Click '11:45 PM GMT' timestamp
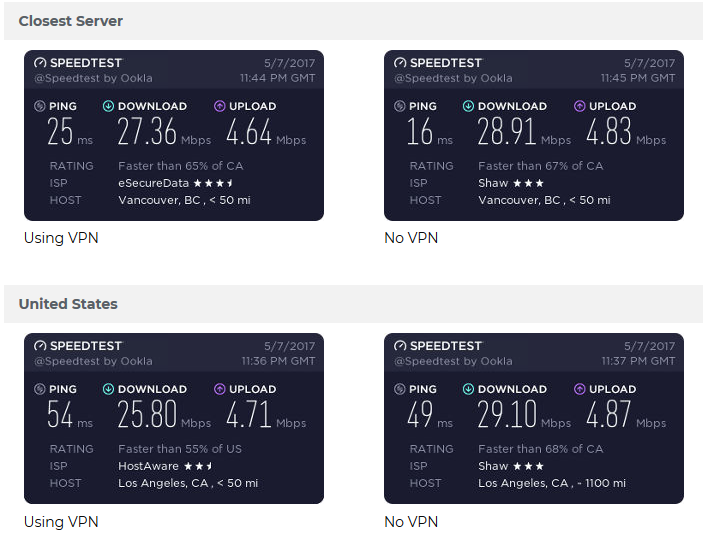The height and width of the screenshot is (536, 703). point(638,78)
